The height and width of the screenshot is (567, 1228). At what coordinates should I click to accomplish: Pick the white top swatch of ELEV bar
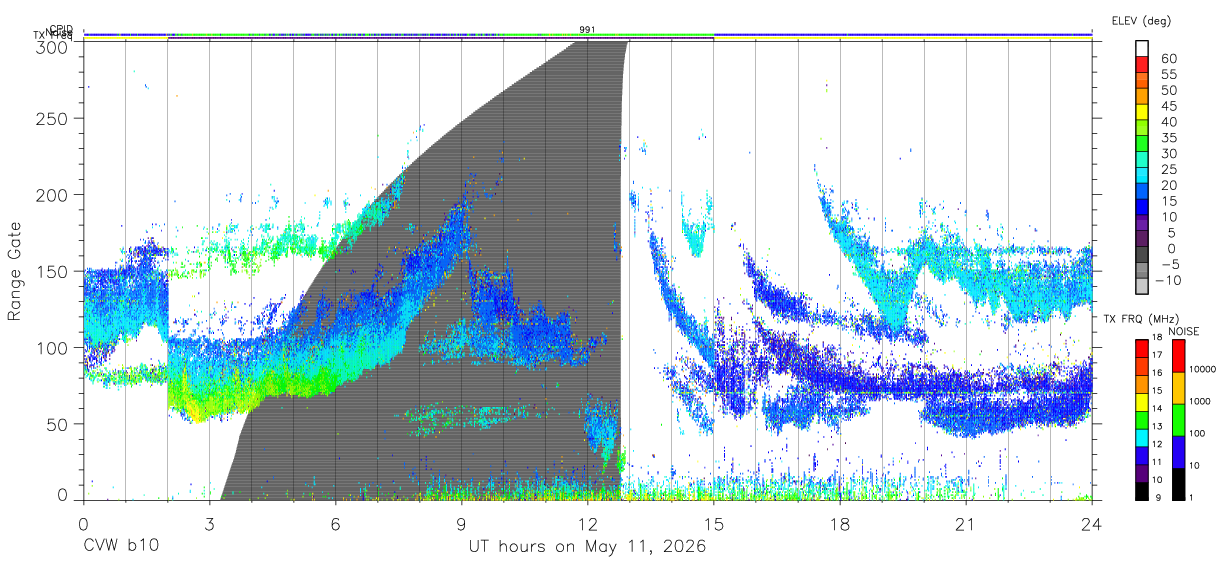(x=1142, y=48)
